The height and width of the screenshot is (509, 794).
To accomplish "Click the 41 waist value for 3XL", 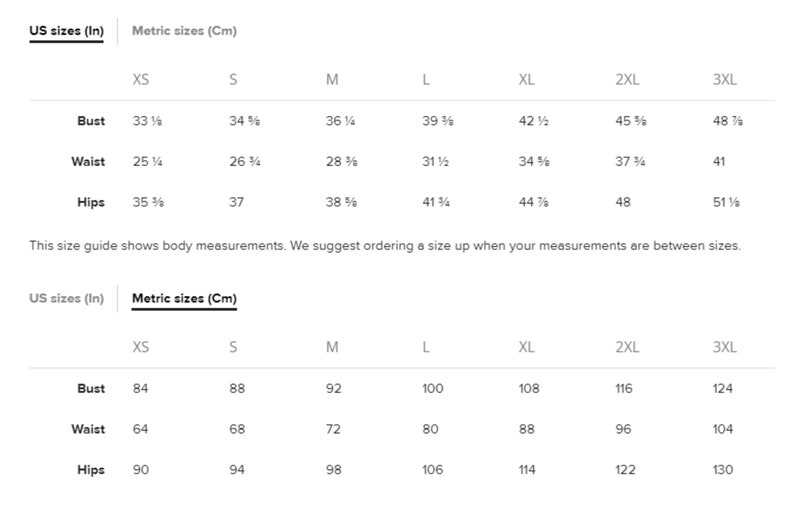I will (719, 162).
